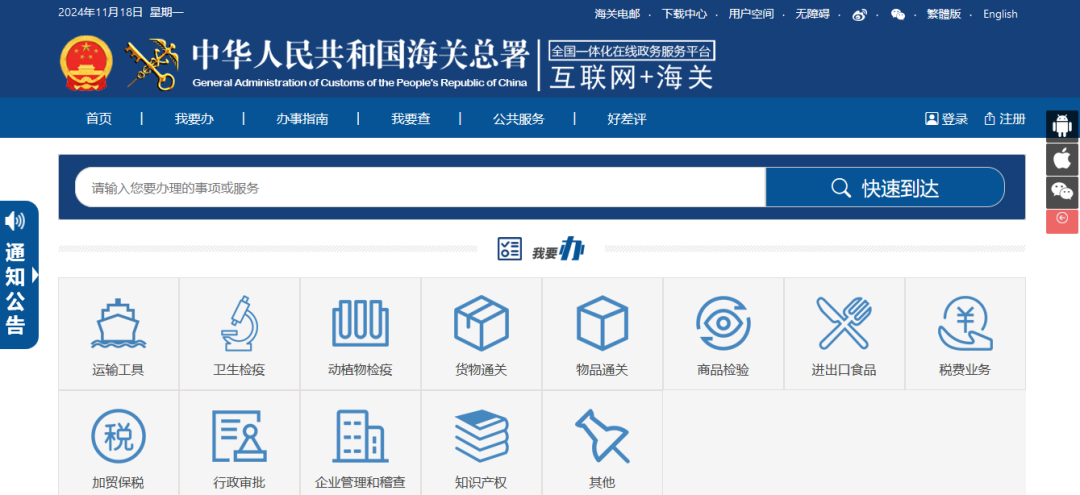Click the 互联网+海关 banner text
The width and height of the screenshot is (1080, 495).
point(631,77)
